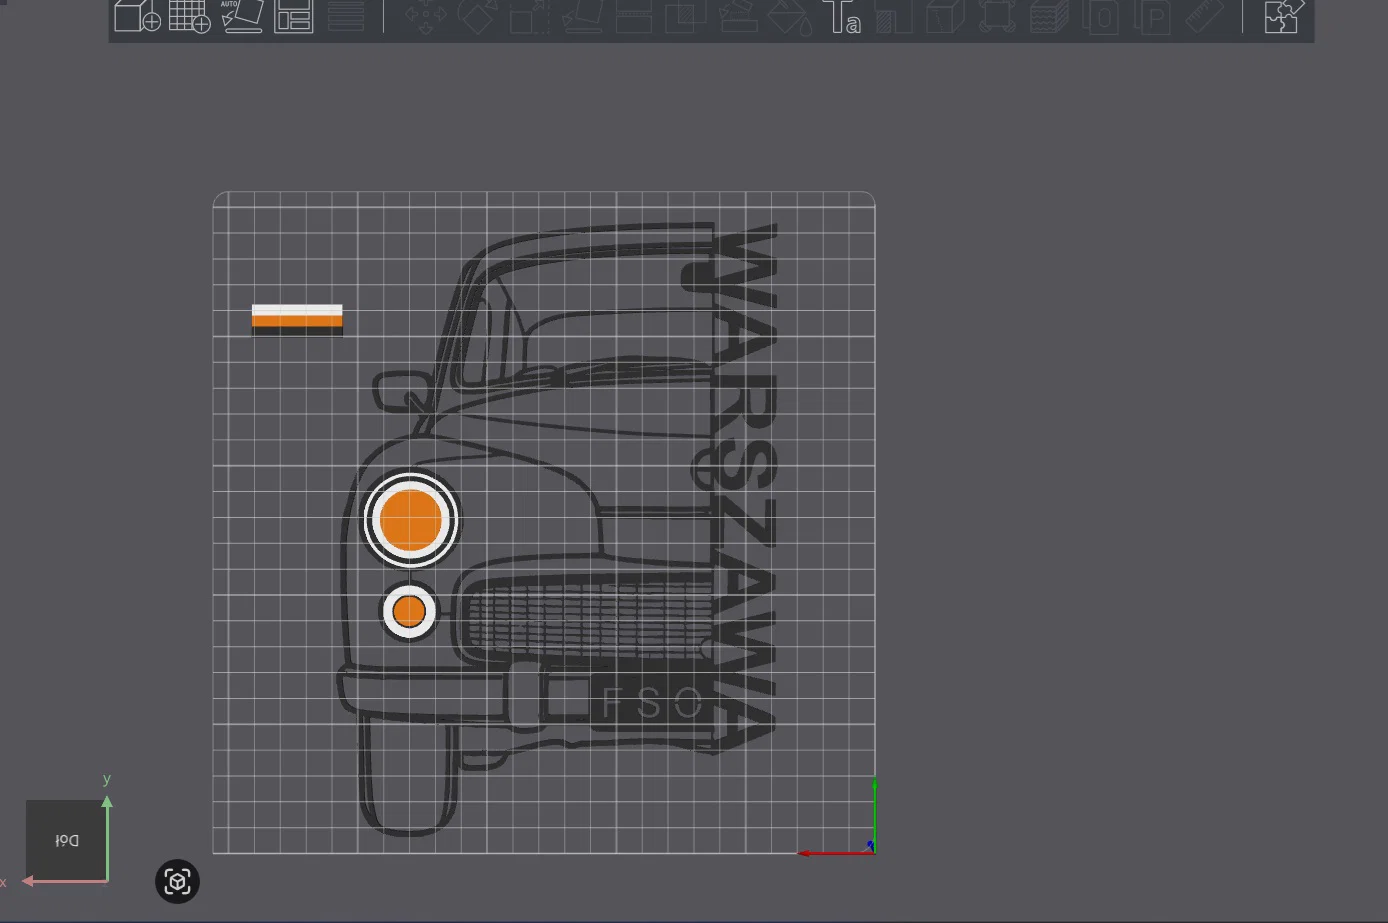Select the large orange headlight on the plate
The height and width of the screenshot is (923, 1388).
pyautogui.click(x=411, y=520)
